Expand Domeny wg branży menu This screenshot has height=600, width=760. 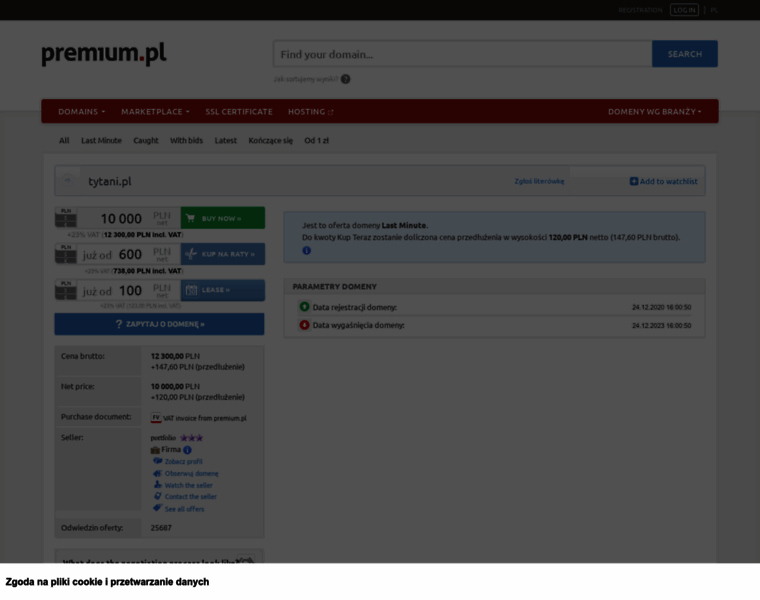(x=655, y=111)
